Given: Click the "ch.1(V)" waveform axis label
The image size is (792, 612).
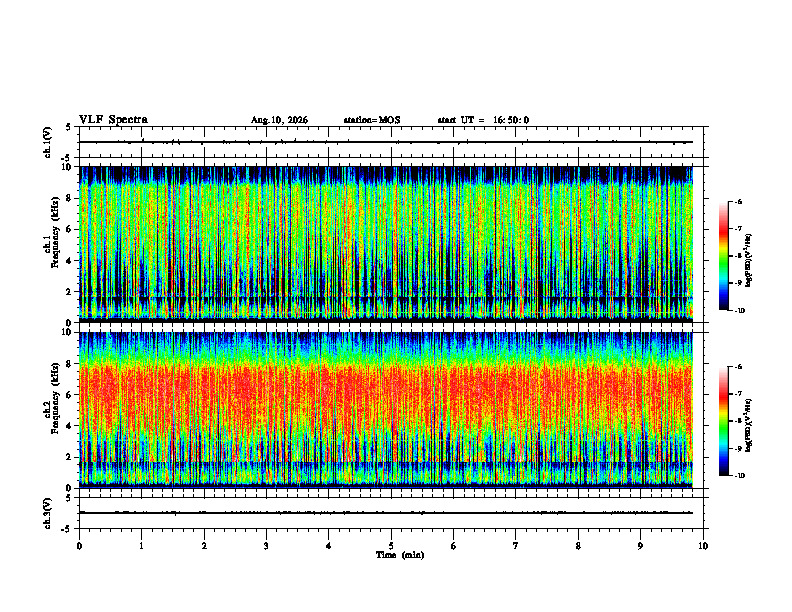Looking at the screenshot, I should (47, 142).
